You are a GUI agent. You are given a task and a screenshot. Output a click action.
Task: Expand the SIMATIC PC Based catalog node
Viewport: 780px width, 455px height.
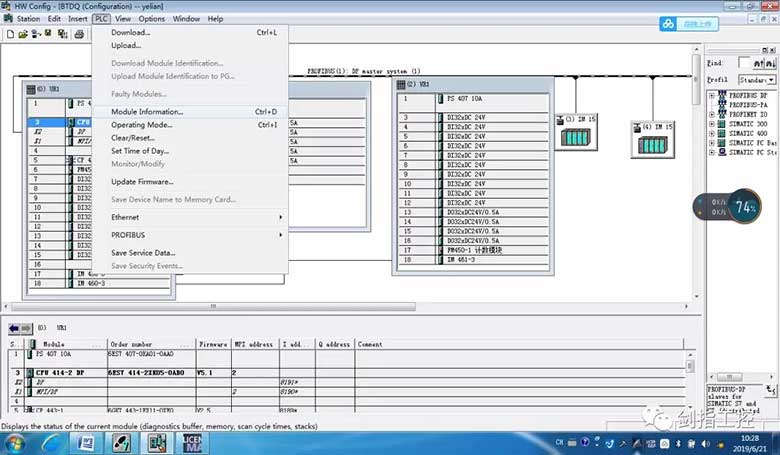coord(712,143)
